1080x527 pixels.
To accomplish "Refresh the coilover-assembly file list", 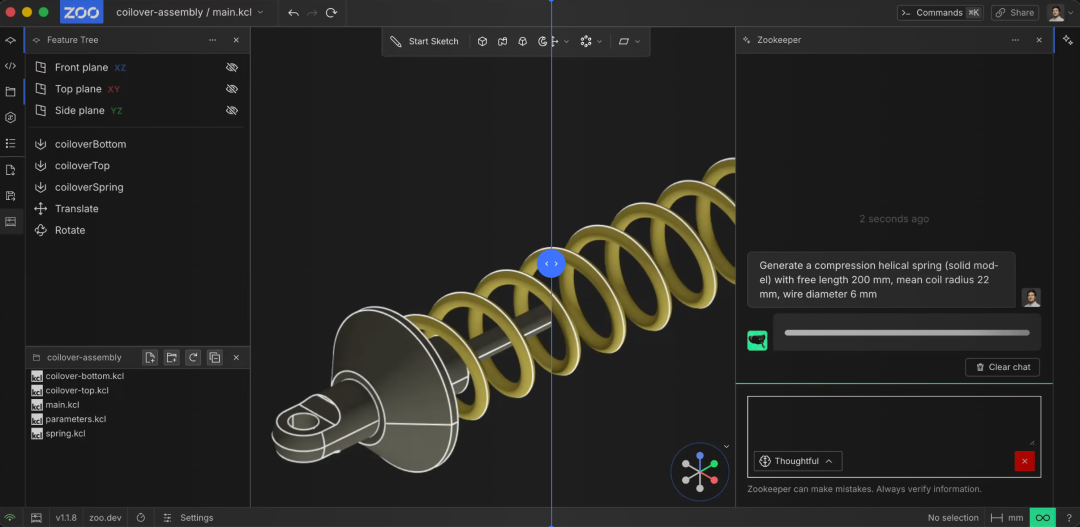I will [194, 357].
